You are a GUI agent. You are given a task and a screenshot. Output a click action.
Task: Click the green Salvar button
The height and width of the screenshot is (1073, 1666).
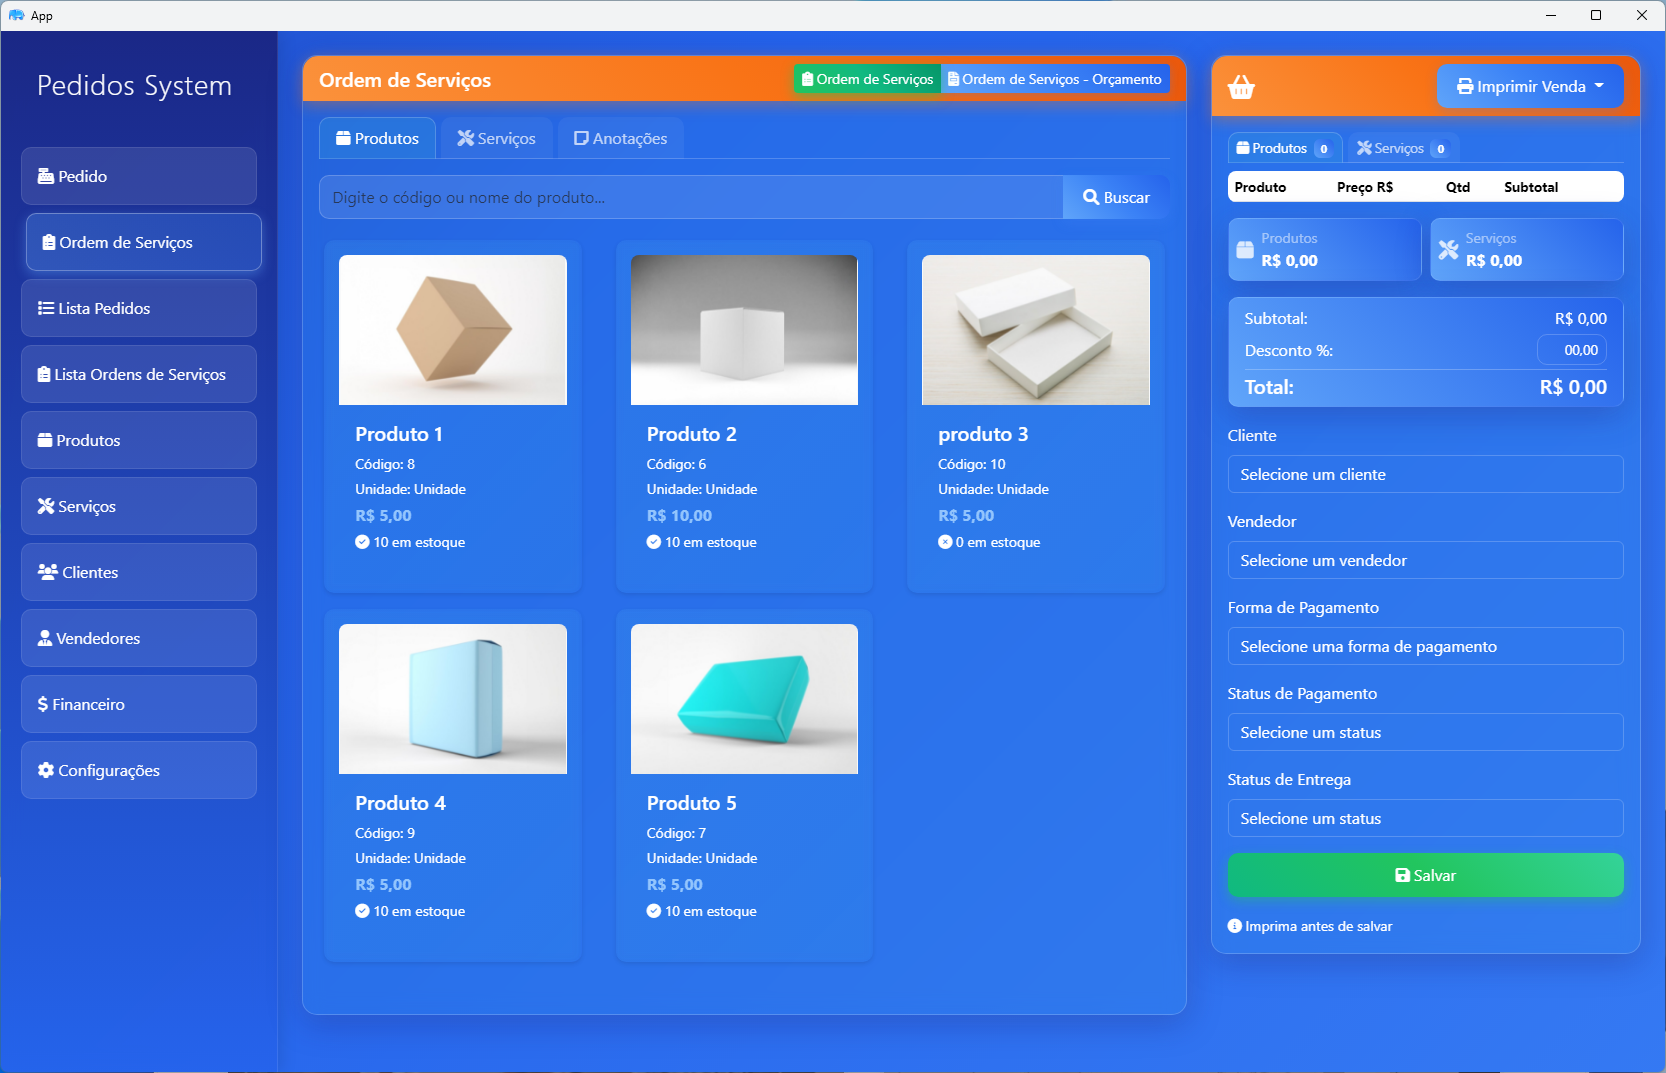pos(1425,875)
